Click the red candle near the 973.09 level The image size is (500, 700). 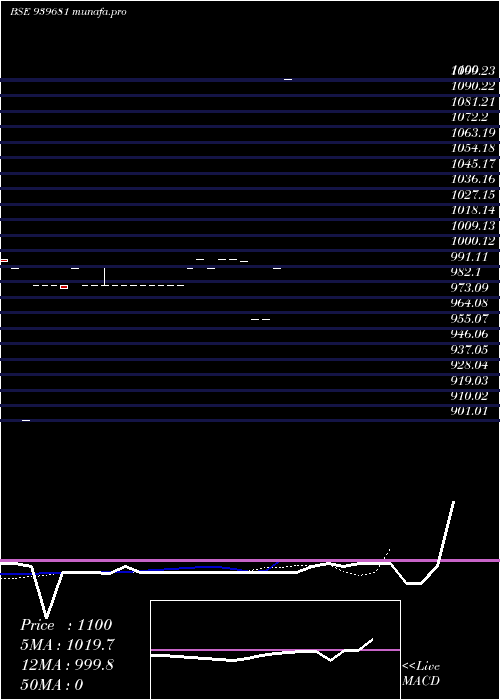click(x=64, y=287)
